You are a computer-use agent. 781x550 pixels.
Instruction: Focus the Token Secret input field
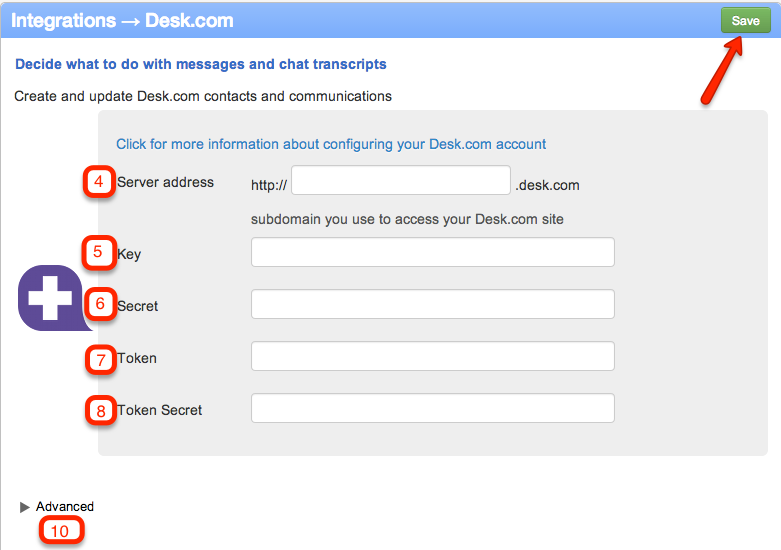(432, 408)
